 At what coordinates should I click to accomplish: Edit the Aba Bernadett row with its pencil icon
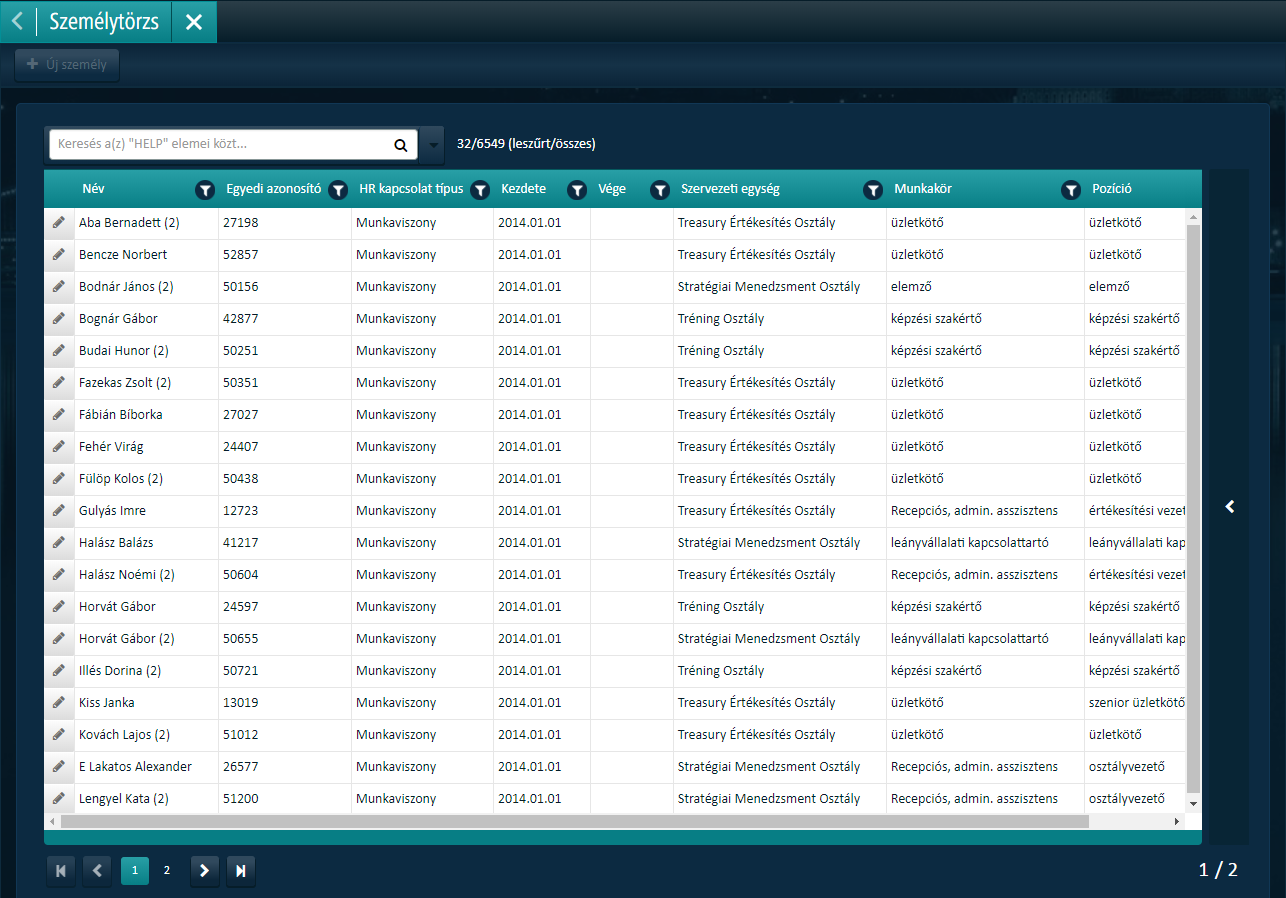(59, 222)
